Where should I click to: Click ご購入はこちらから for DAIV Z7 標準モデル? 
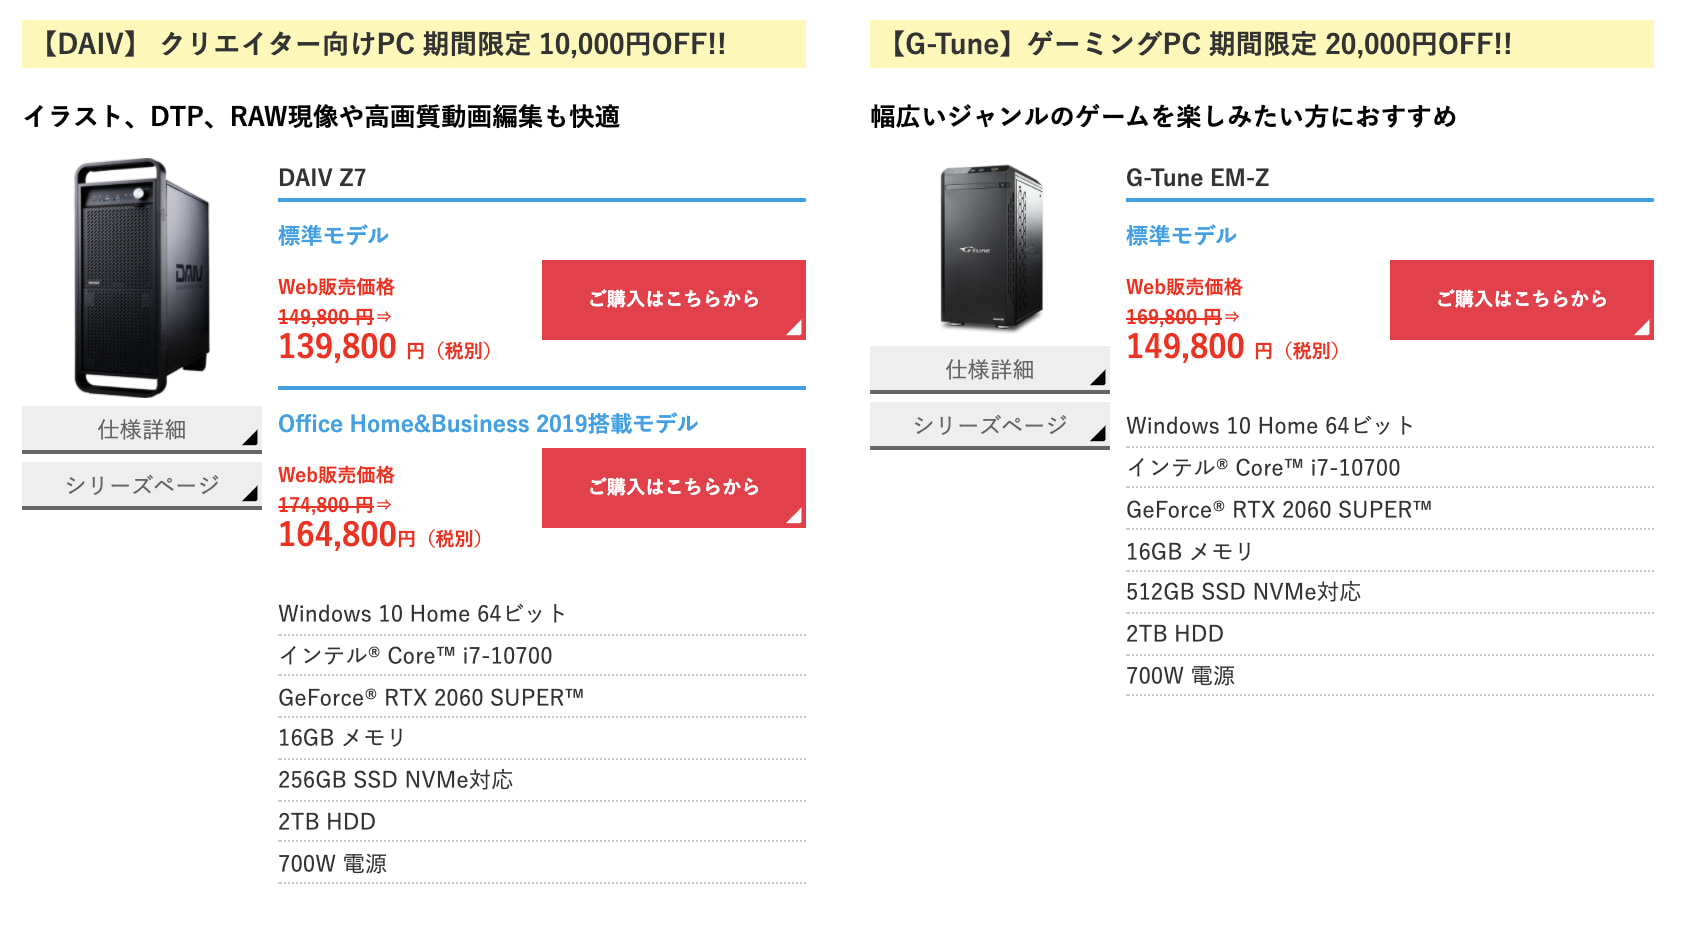click(674, 300)
